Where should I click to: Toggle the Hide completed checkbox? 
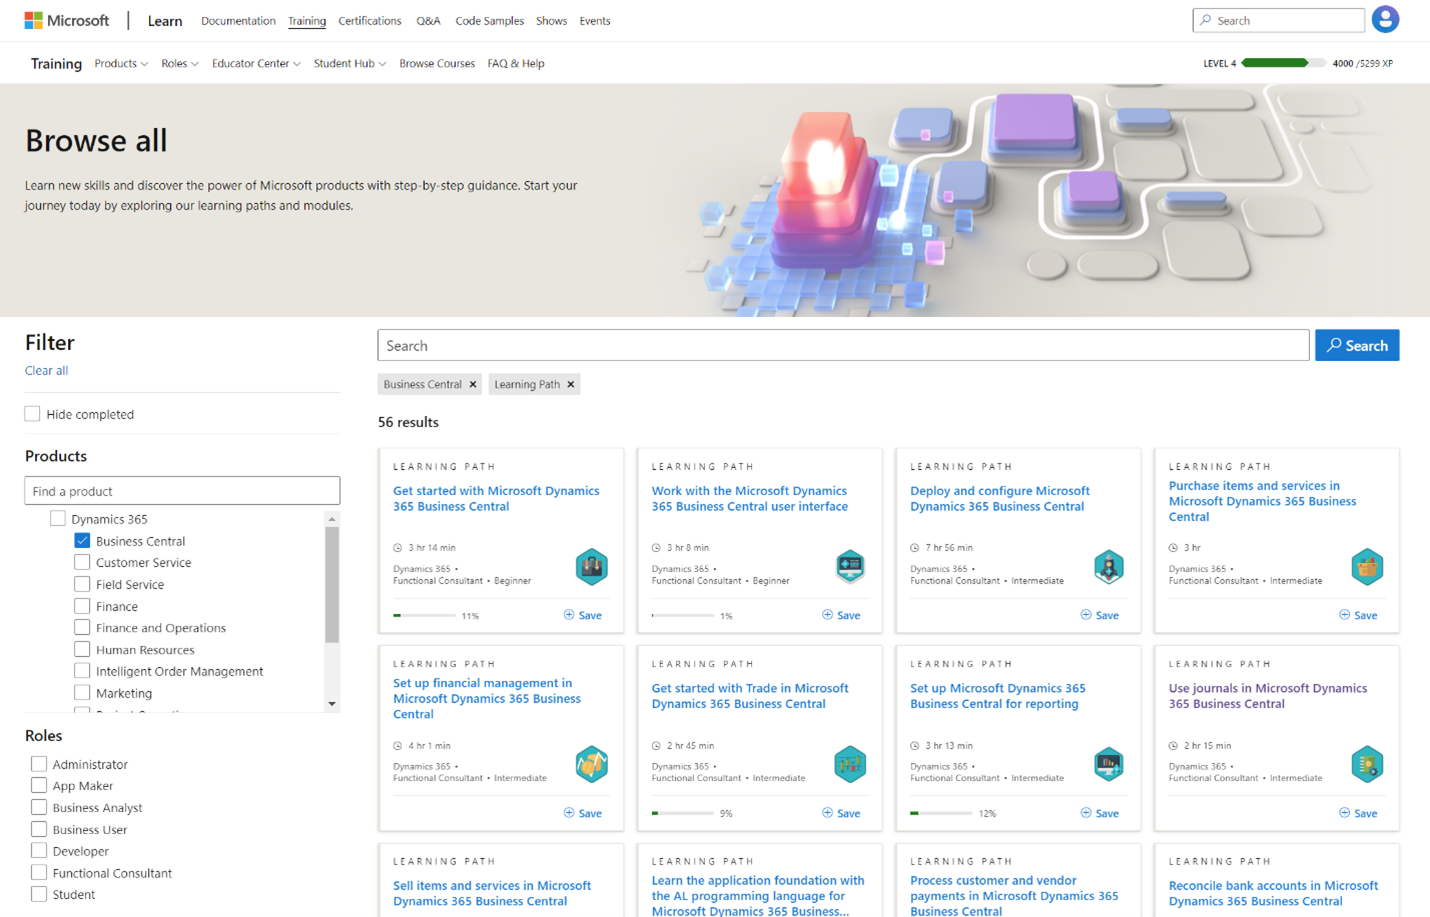pos(33,414)
